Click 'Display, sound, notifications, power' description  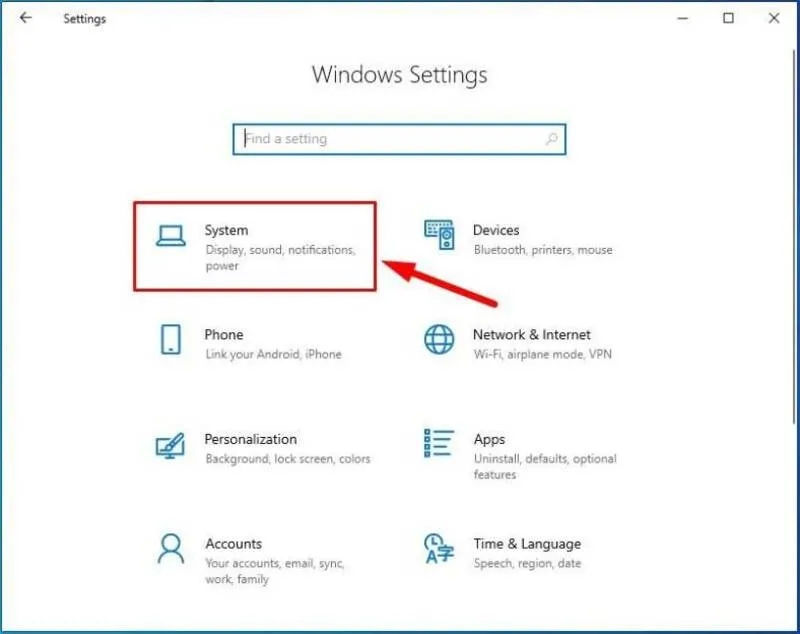point(280,258)
